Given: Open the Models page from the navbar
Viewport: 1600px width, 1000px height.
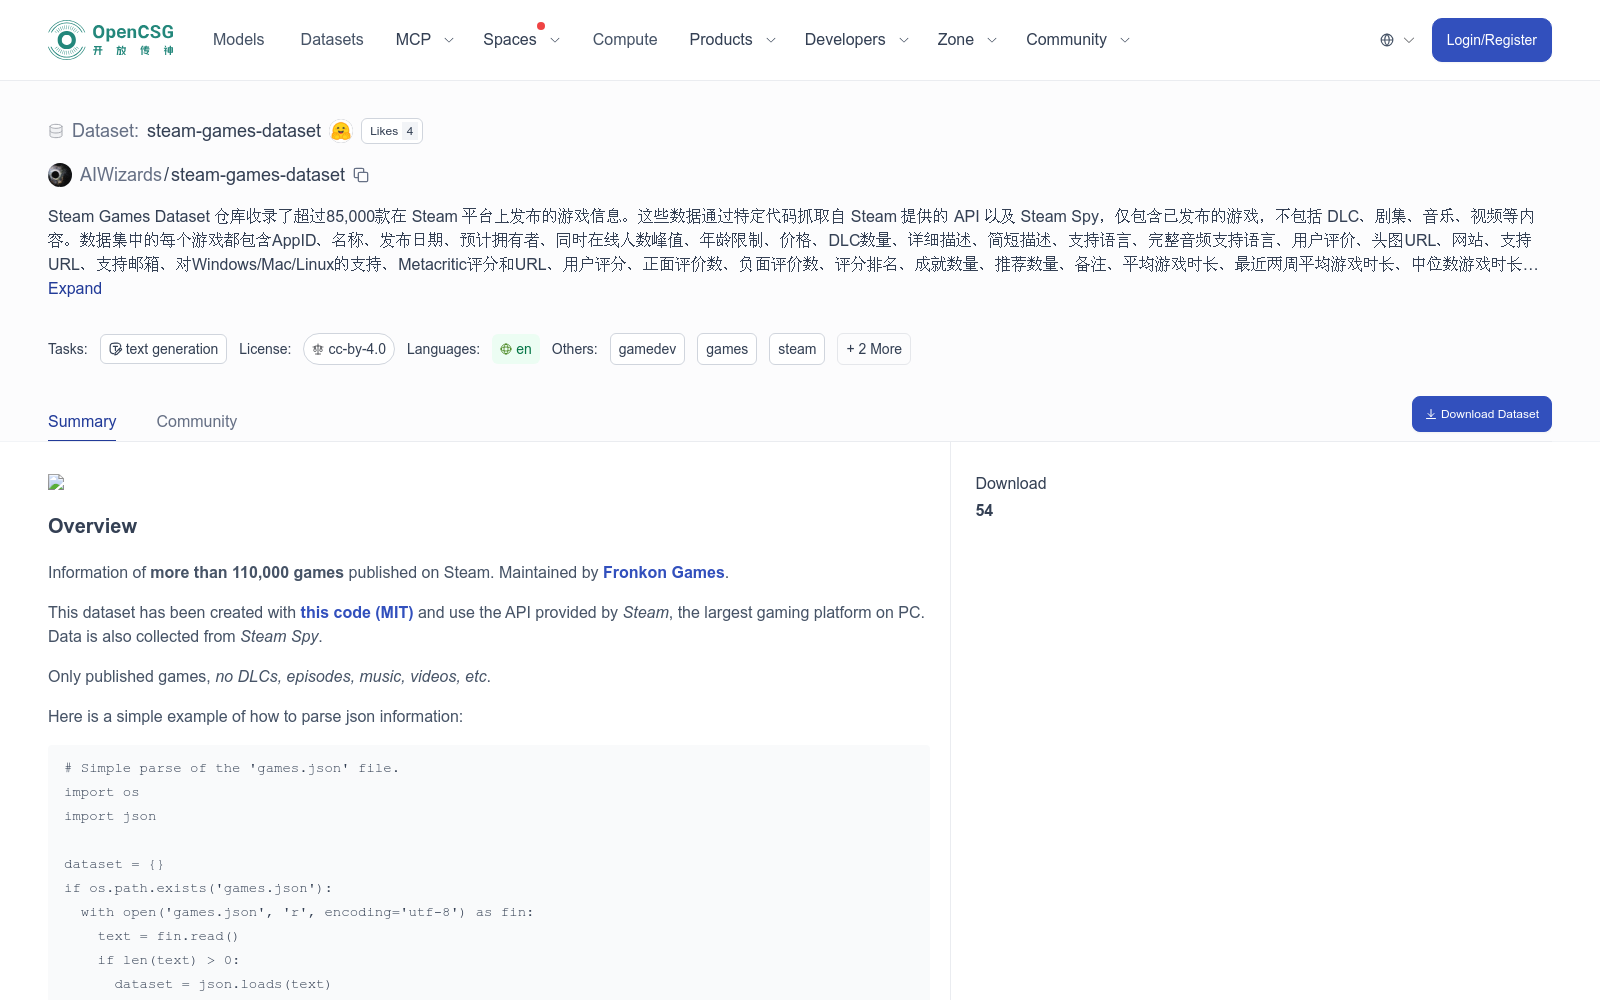Looking at the screenshot, I should (x=238, y=40).
